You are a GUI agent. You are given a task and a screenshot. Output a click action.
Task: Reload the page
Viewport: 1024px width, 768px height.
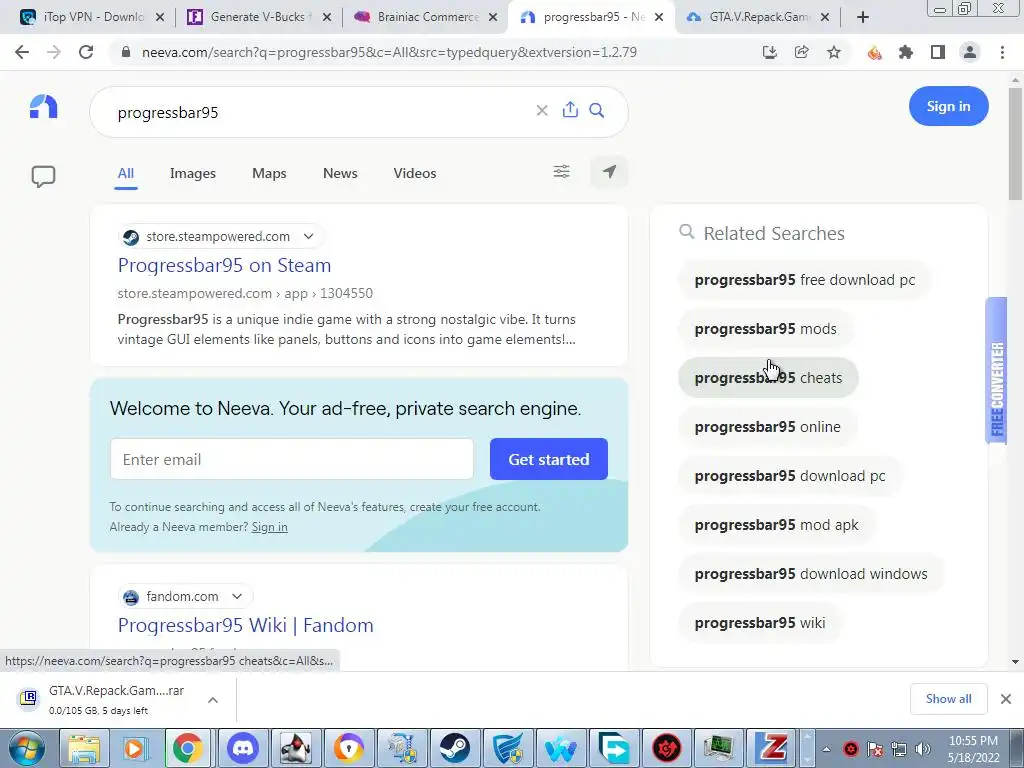tap(86, 52)
